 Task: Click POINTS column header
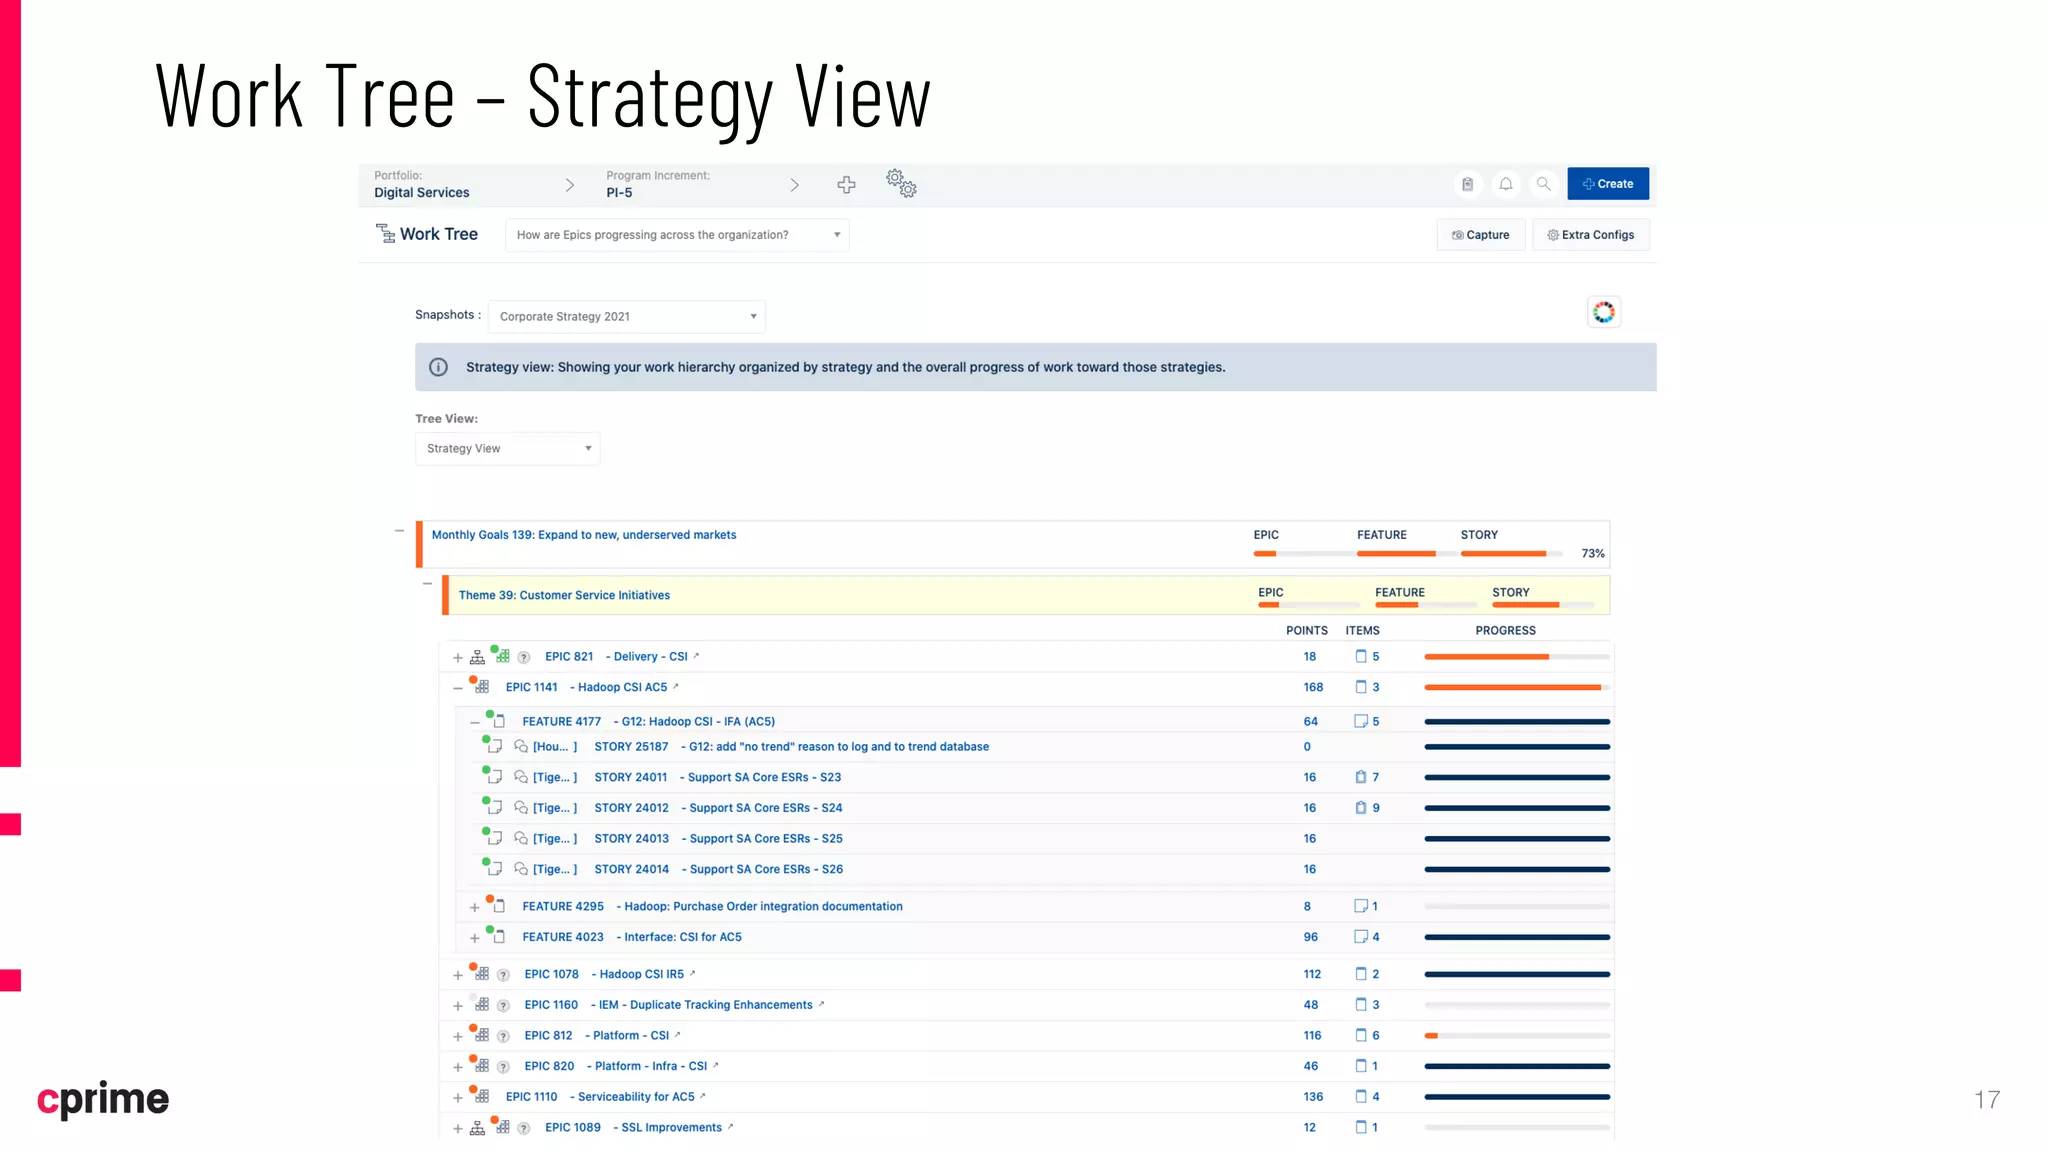point(1307,630)
